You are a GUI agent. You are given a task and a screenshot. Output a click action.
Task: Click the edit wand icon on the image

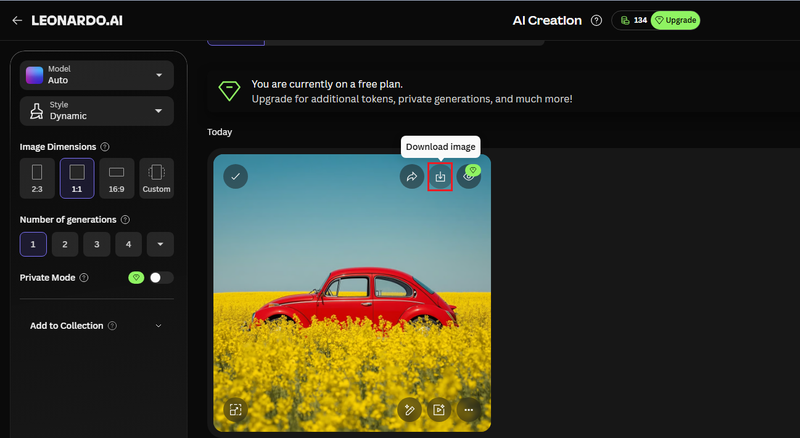pos(409,409)
